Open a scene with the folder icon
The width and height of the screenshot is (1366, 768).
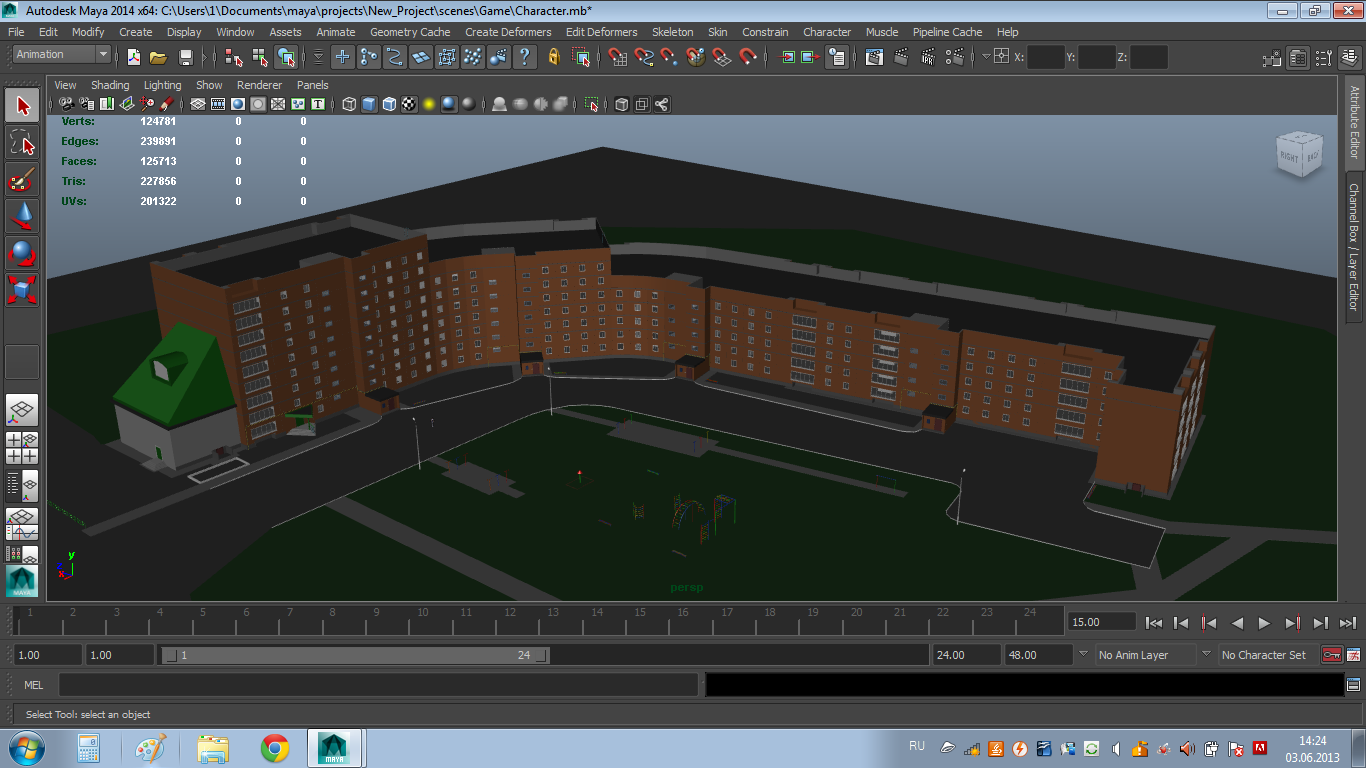click(158, 58)
